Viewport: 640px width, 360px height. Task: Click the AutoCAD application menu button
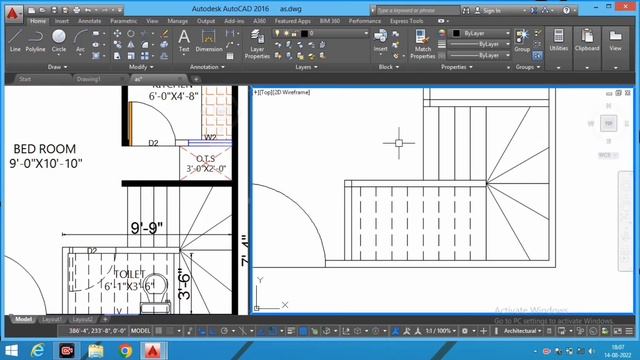[13, 13]
